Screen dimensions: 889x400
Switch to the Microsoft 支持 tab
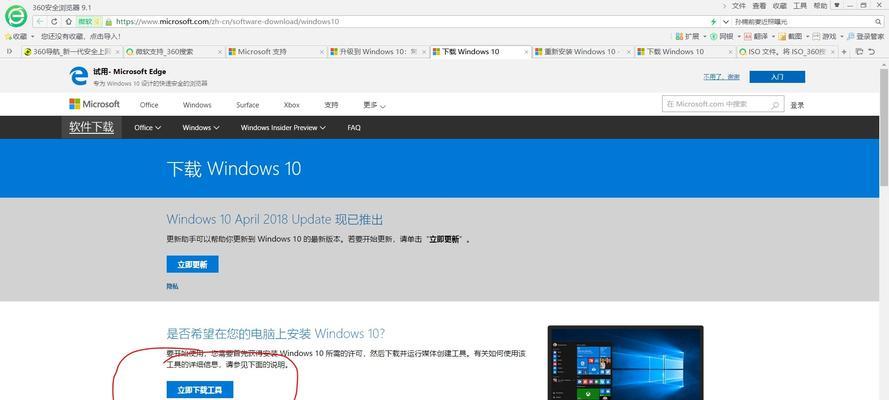click(277, 52)
